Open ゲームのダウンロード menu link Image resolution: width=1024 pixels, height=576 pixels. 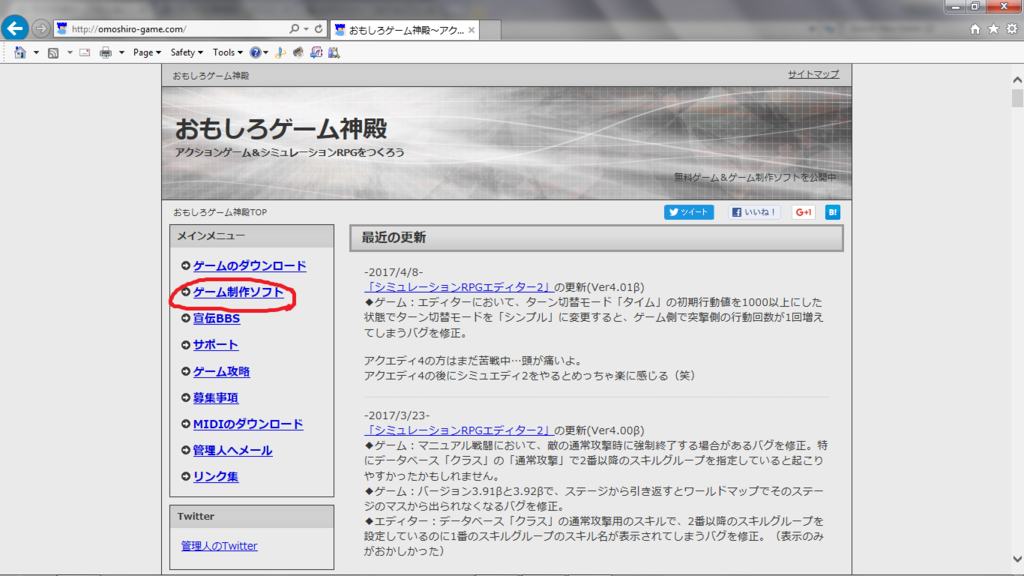click(x=249, y=266)
